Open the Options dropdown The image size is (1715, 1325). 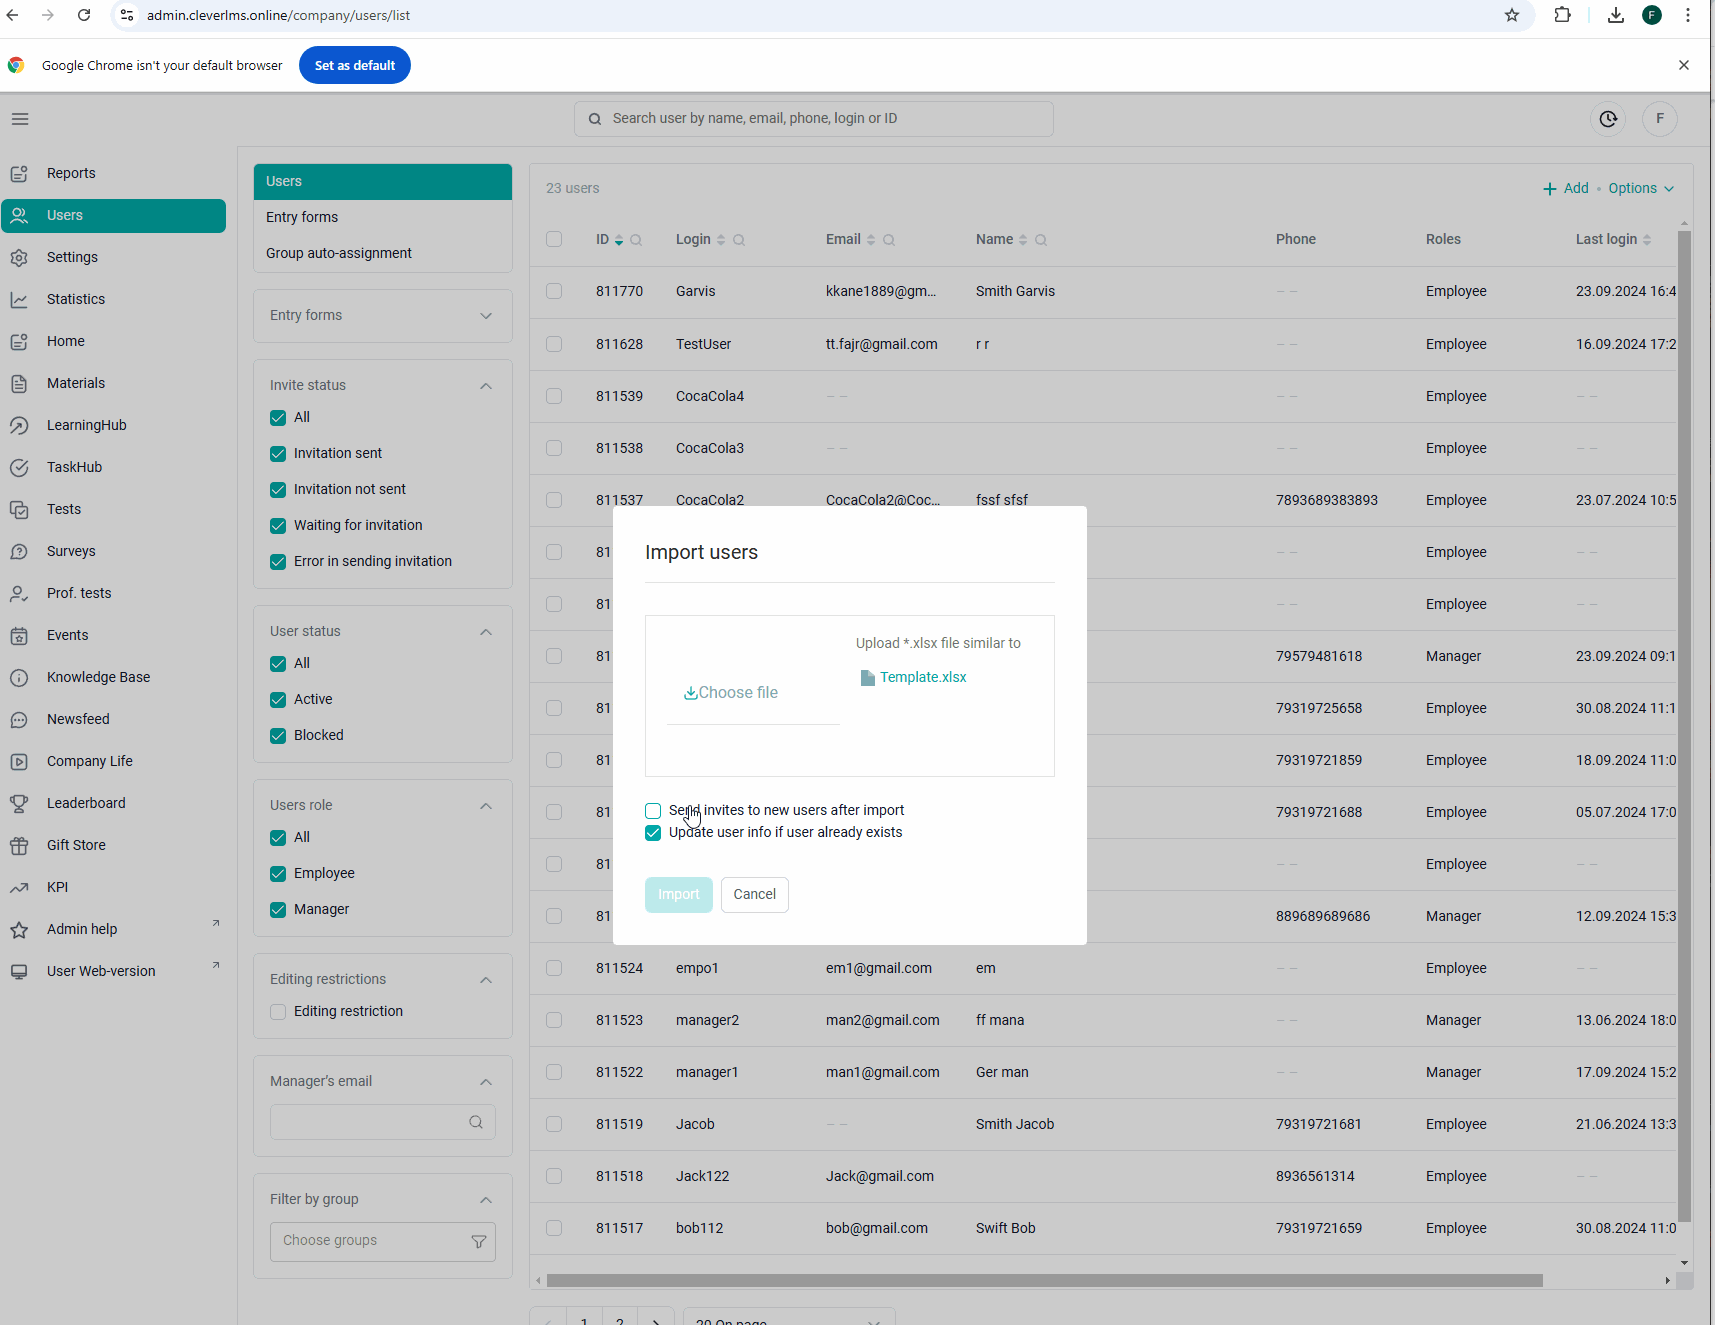tap(1641, 188)
